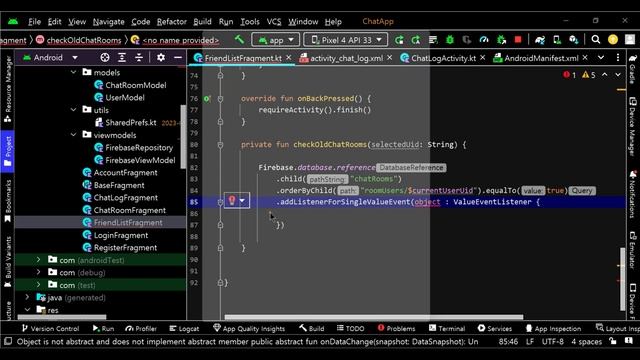Open the Refactor menu
This screenshot has width=640, height=360.
[x=171, y=22]
